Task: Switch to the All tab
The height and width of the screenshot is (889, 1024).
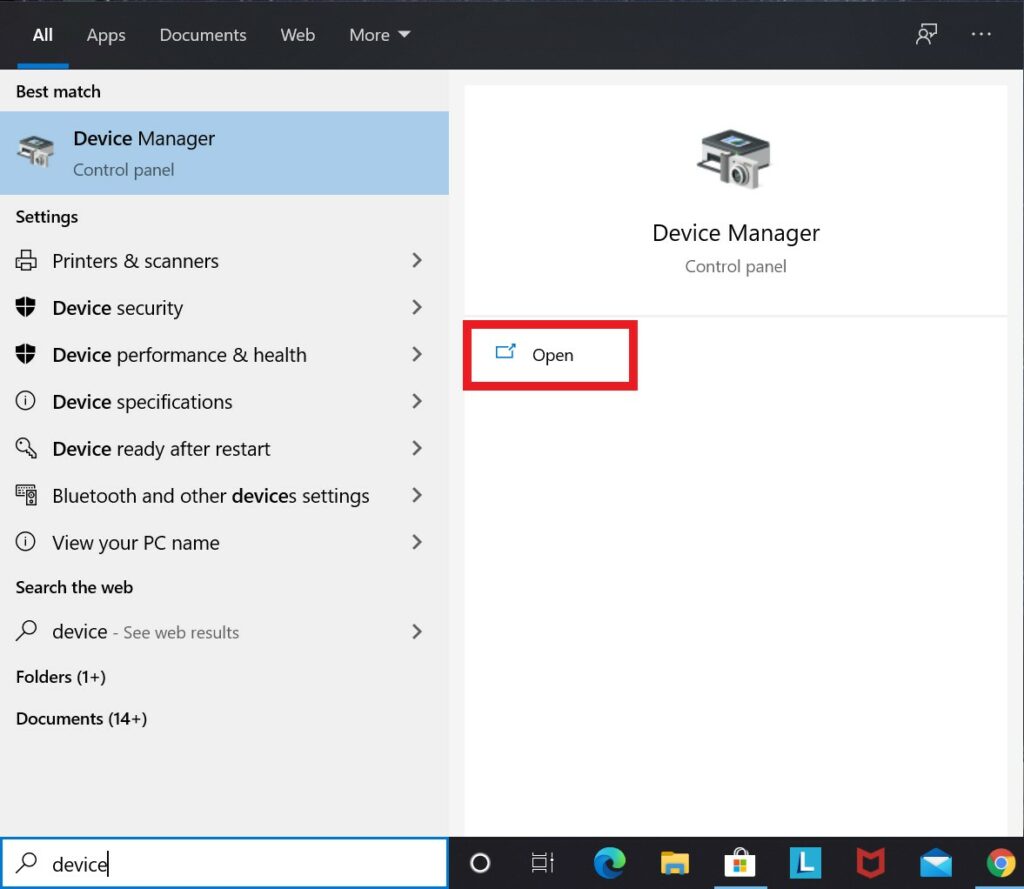Action: [42, 35]
